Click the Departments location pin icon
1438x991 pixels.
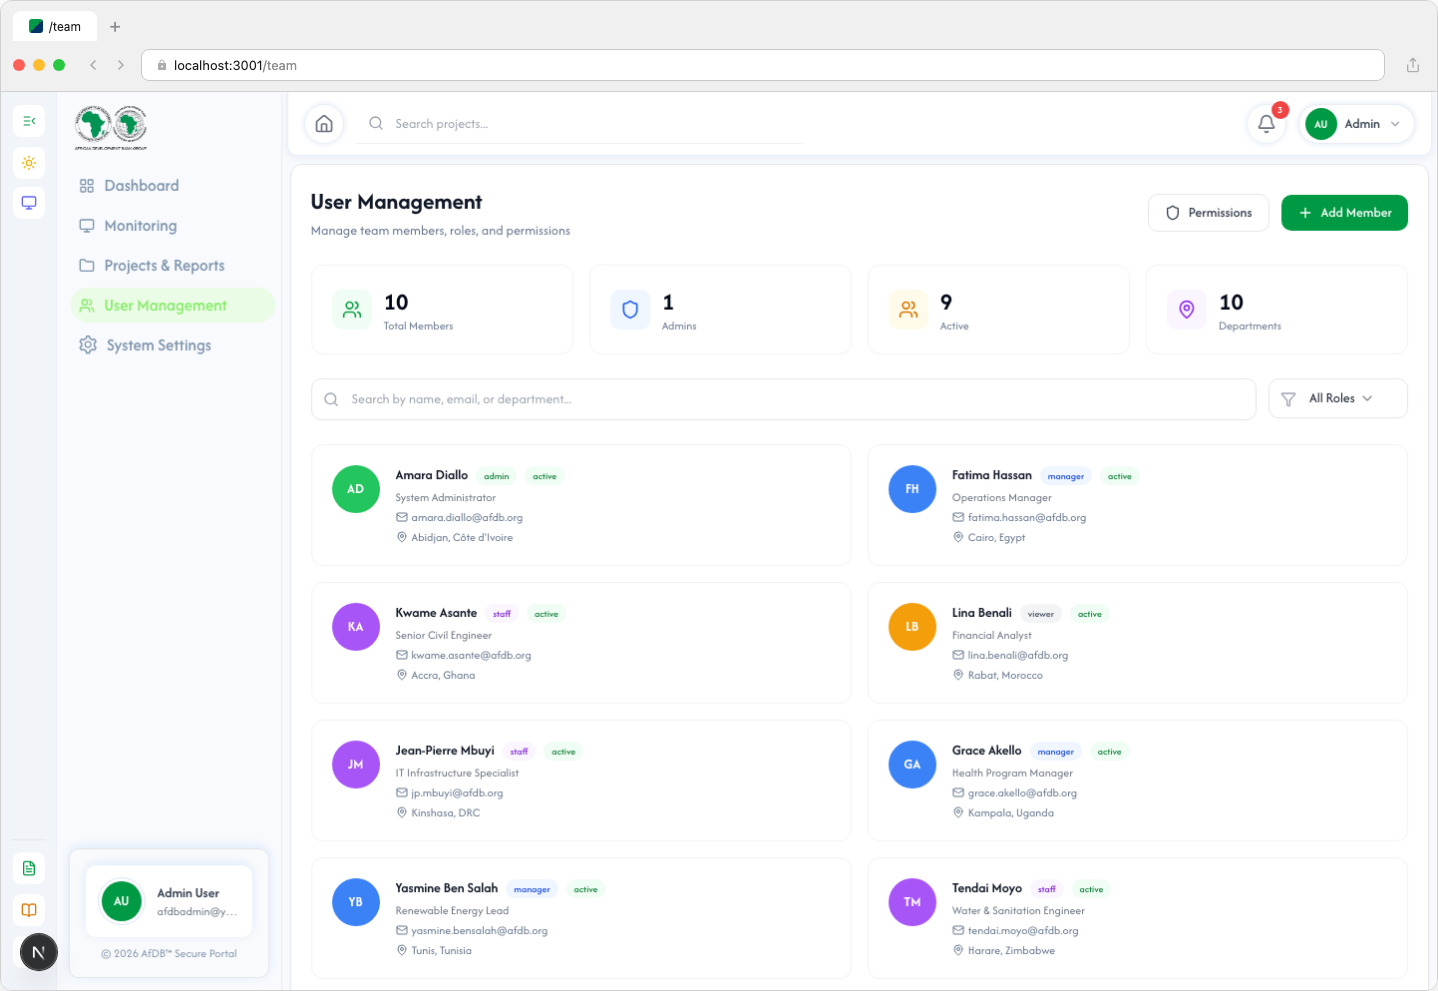pos(1186,310)
